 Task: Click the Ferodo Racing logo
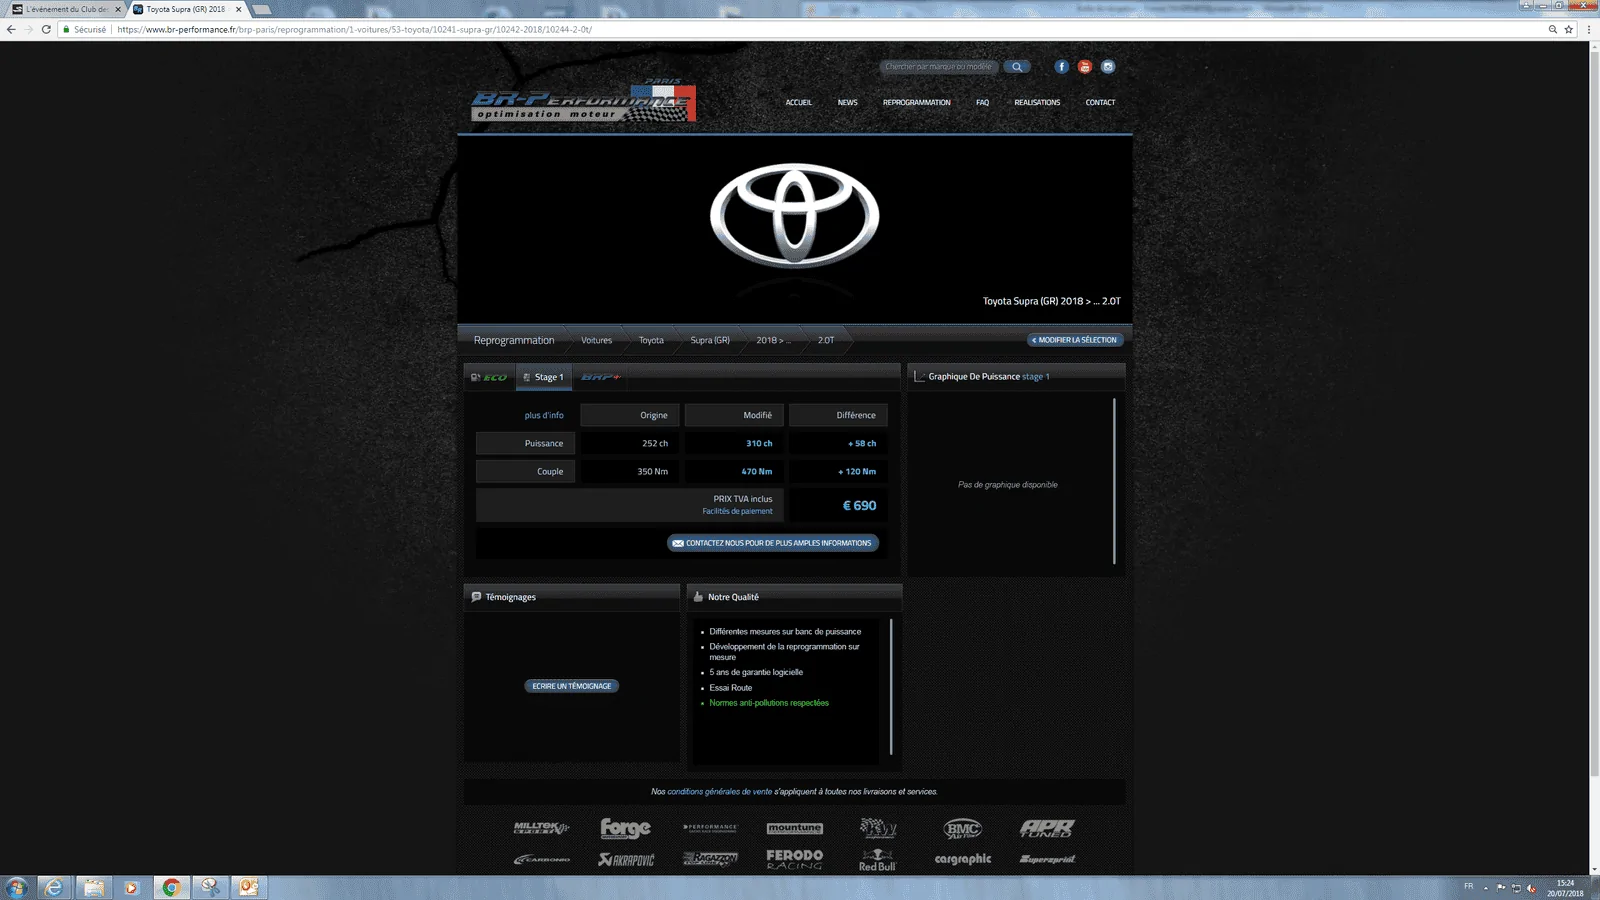pos(794,859)
